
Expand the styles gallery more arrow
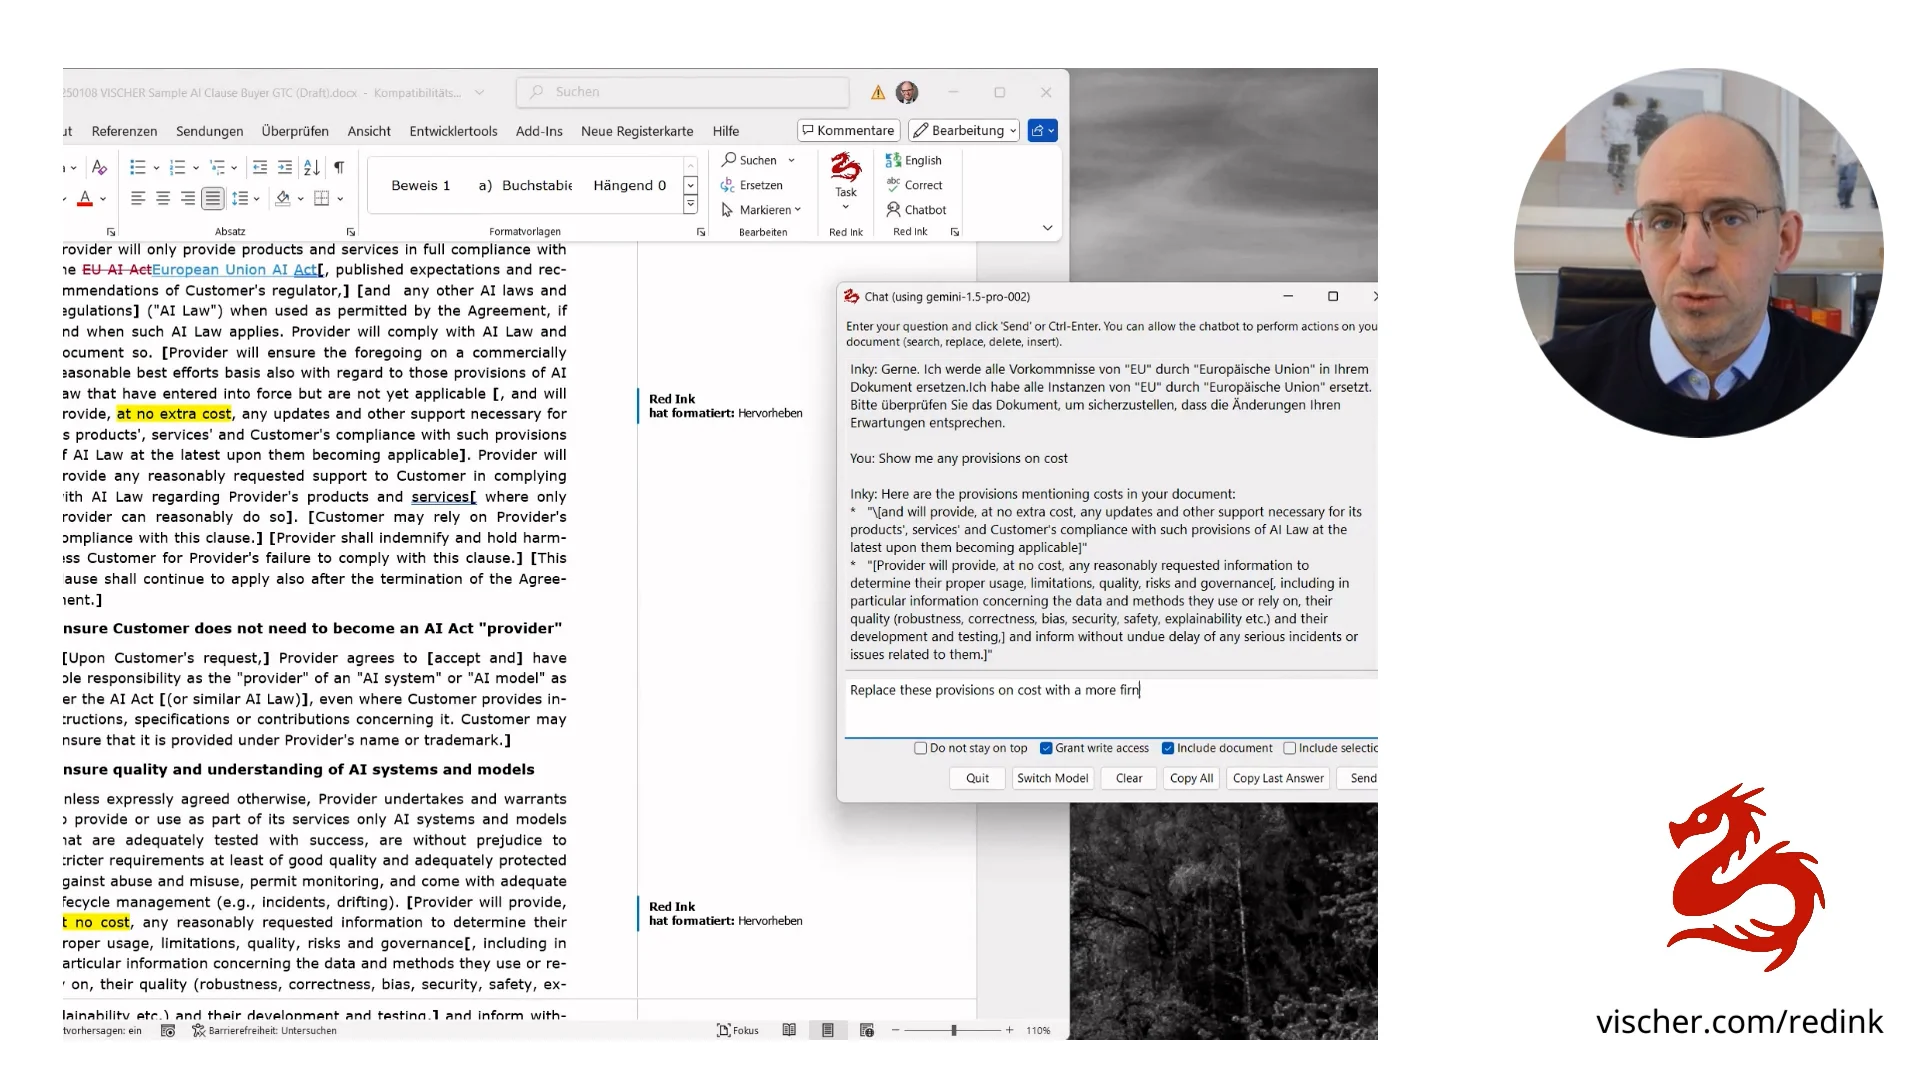[690, 204]
